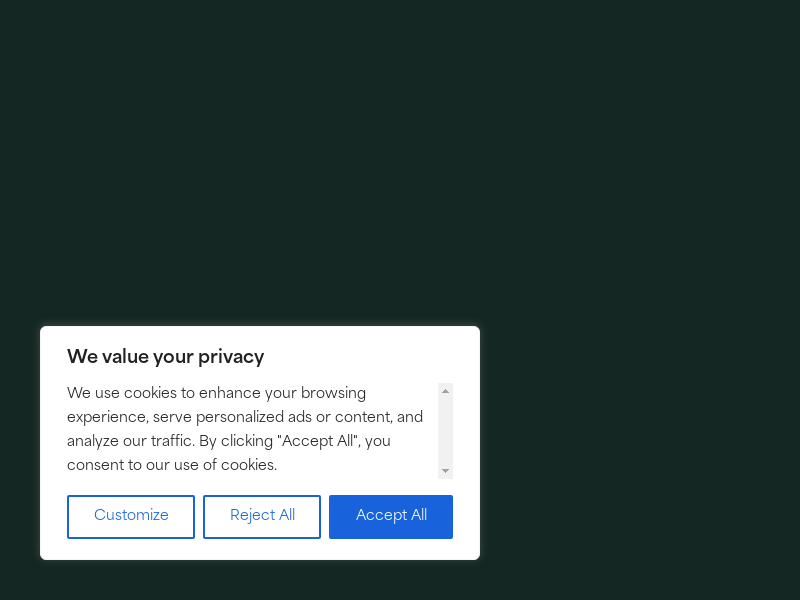Choose the outlined Reject All option
This screenshot has height=600, width=800.
(262, 516)
